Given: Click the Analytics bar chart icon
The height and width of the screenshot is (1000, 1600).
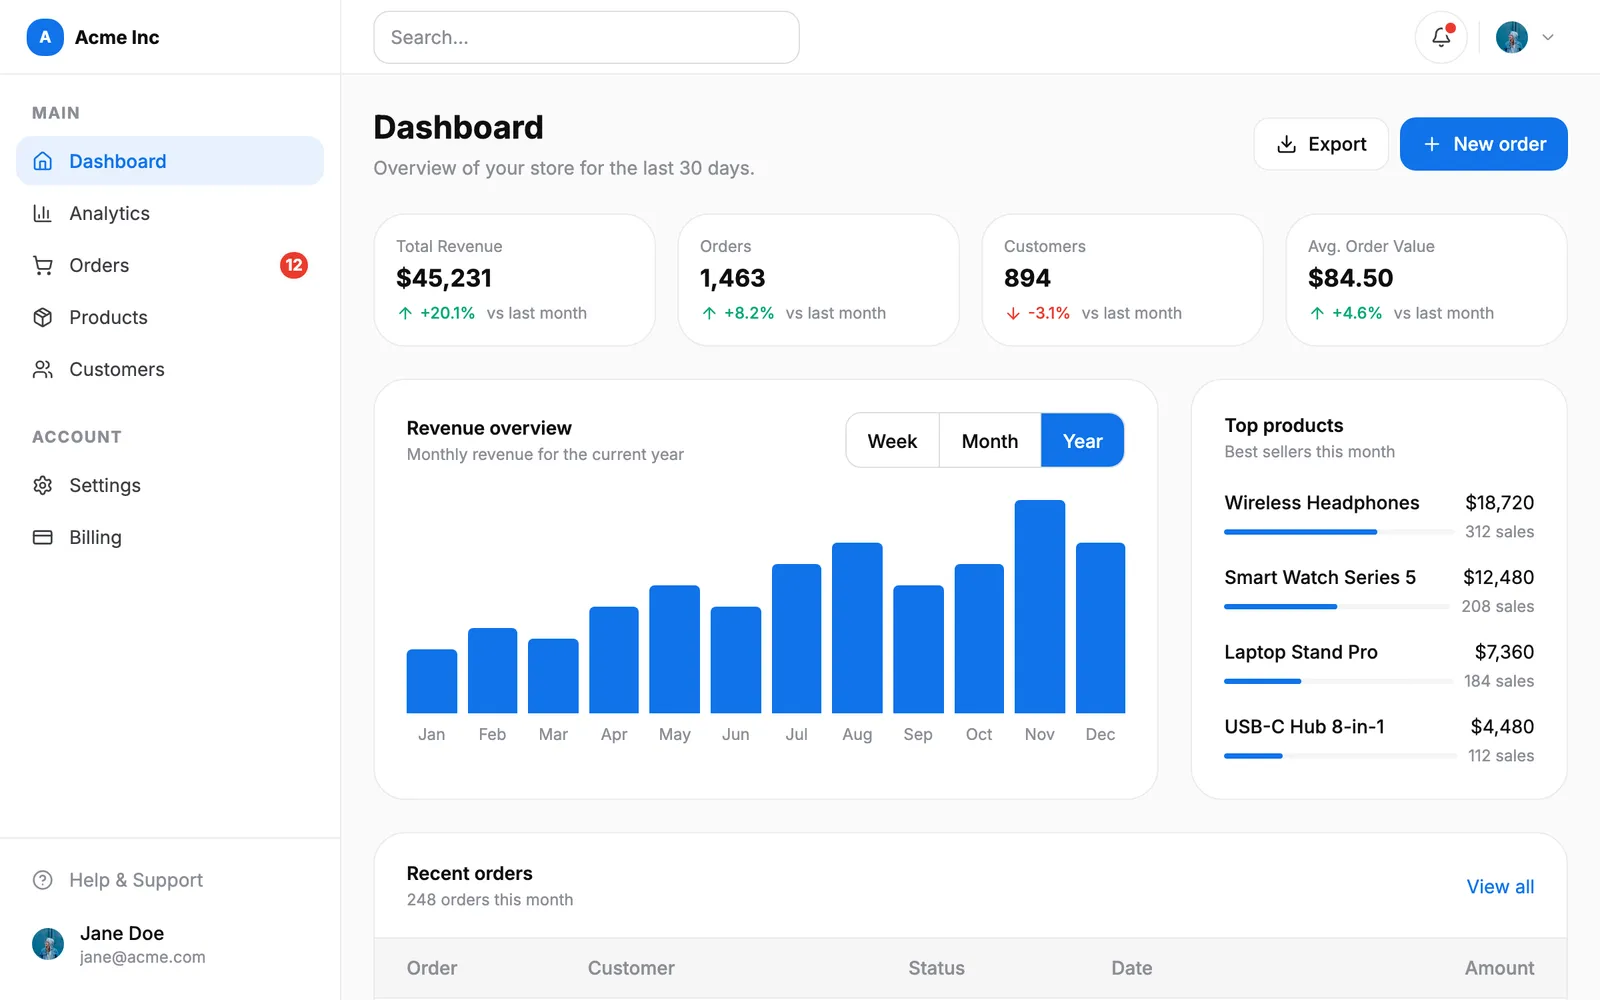Looking at the screenshot, I should point(43,213).
